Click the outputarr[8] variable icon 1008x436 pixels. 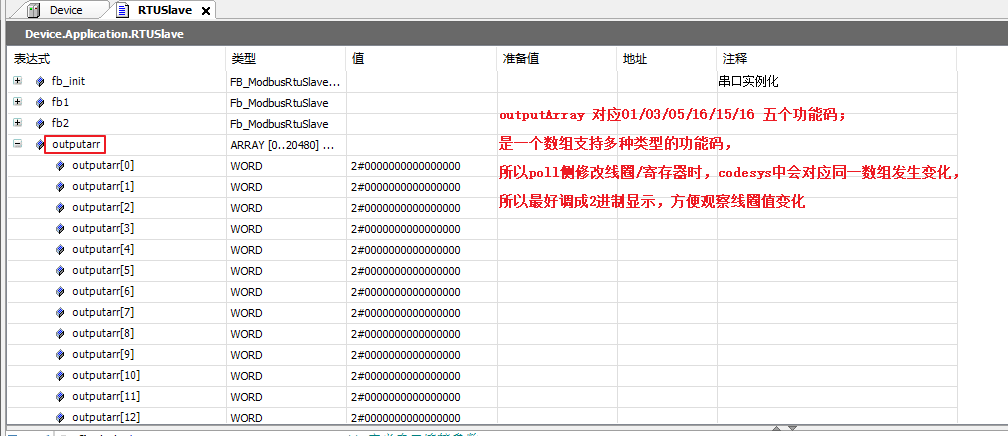(x=60, y=334)
